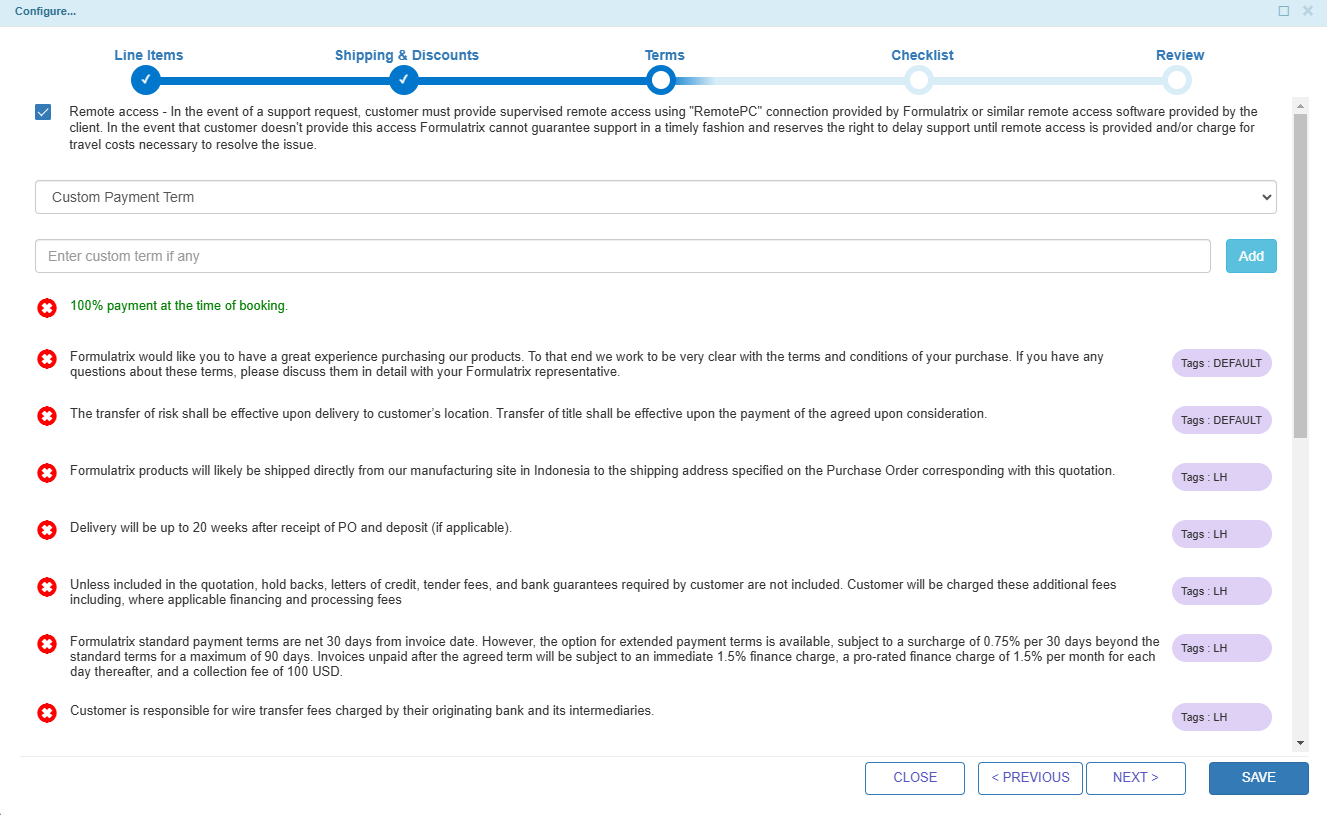
Task: Jump to the Review step label
Action: [x=1180, y=55]
